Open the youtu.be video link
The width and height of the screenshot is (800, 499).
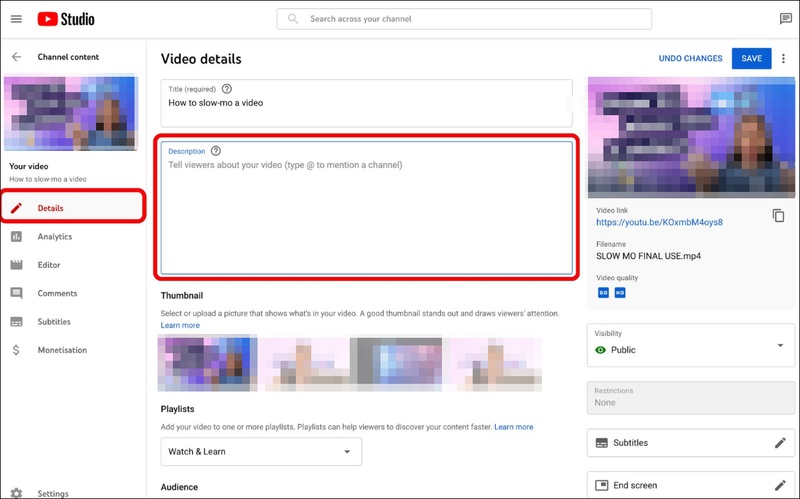pos(659,222)
